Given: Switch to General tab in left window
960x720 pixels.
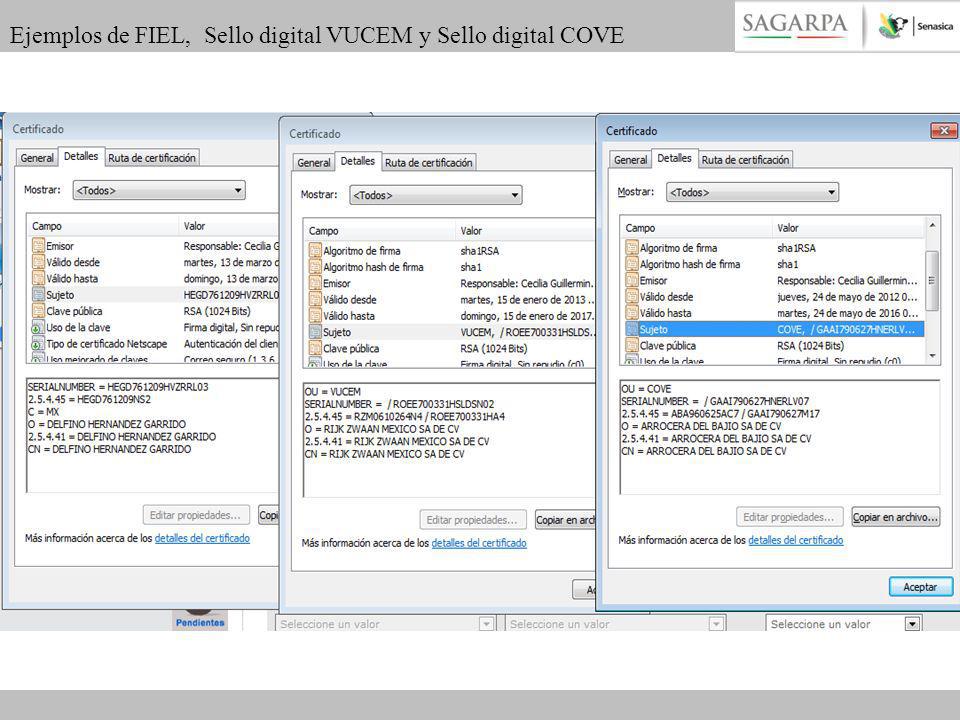Looking at the screenshot, I should click(37, 158).
